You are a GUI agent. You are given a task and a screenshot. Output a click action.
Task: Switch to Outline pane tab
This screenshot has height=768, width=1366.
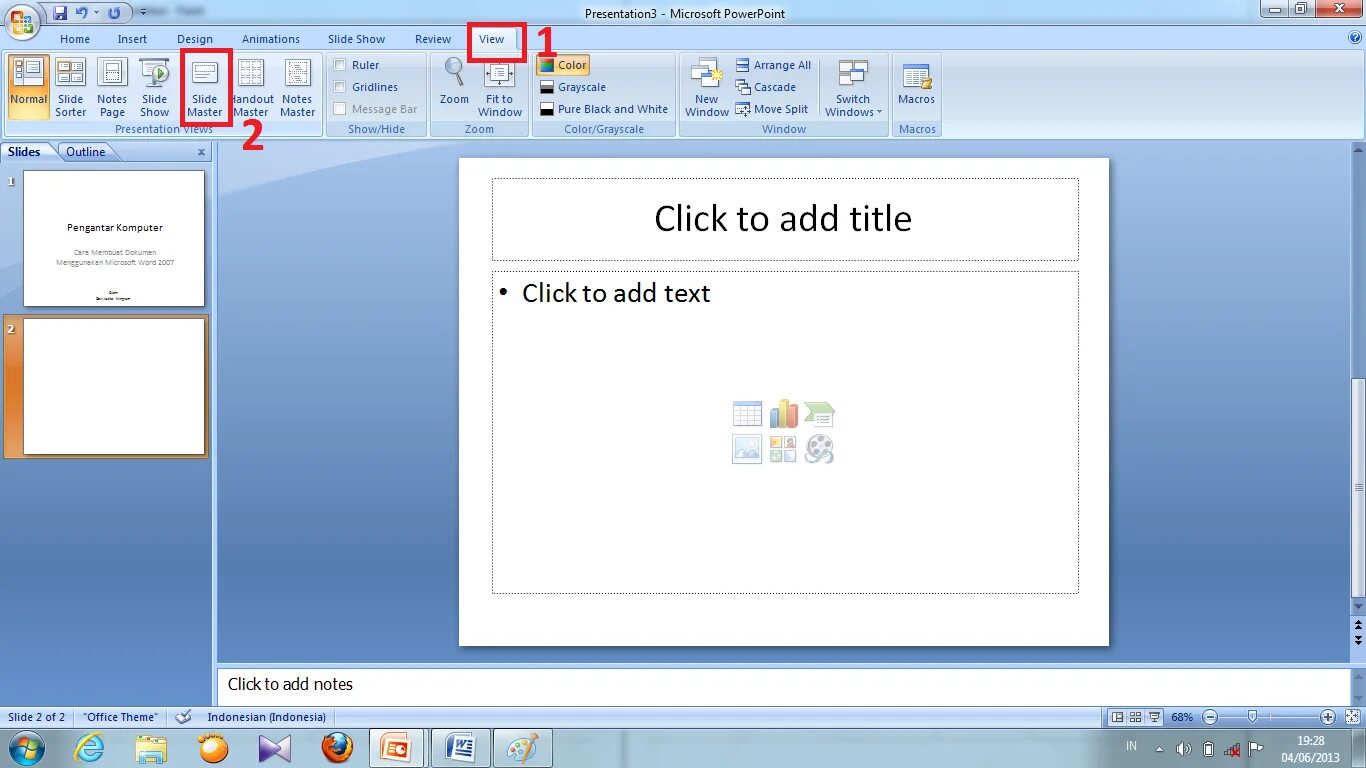click(86, 152)
